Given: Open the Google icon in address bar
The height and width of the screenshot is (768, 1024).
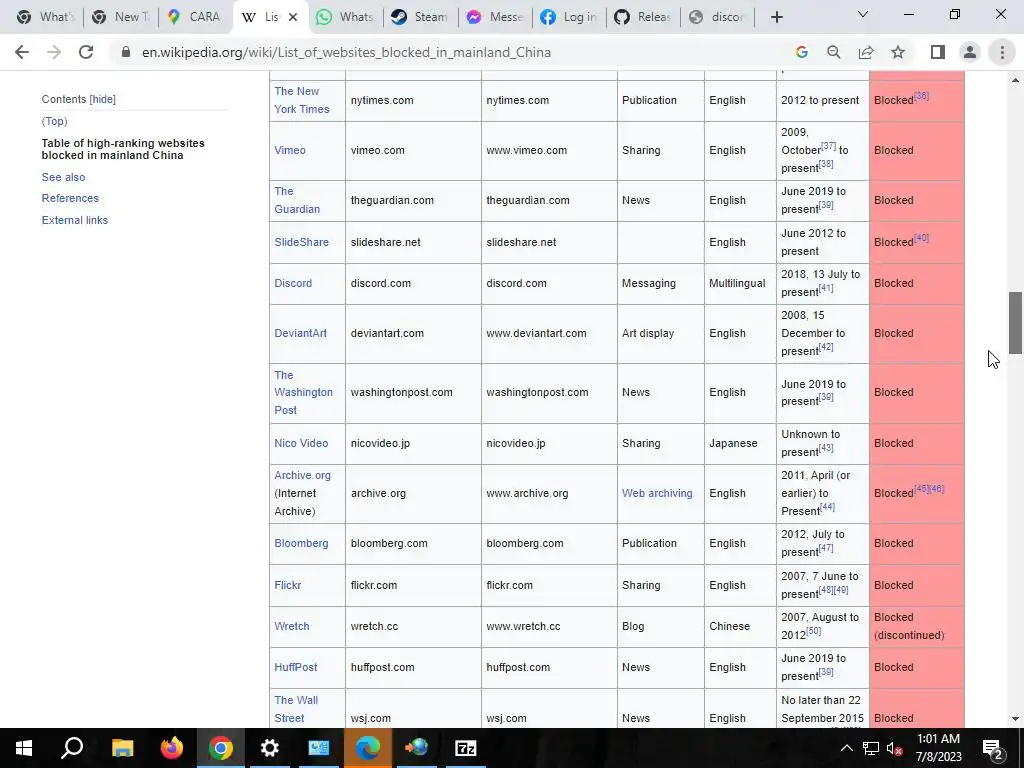Looking at the screenshot, I should click(x=801, y=52).
